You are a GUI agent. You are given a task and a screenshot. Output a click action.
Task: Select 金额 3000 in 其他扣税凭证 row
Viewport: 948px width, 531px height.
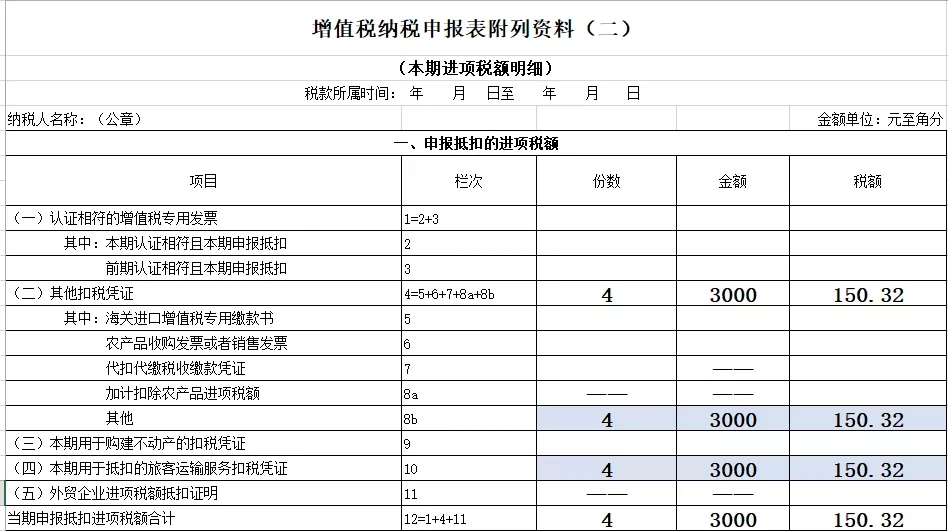(733, 293)
